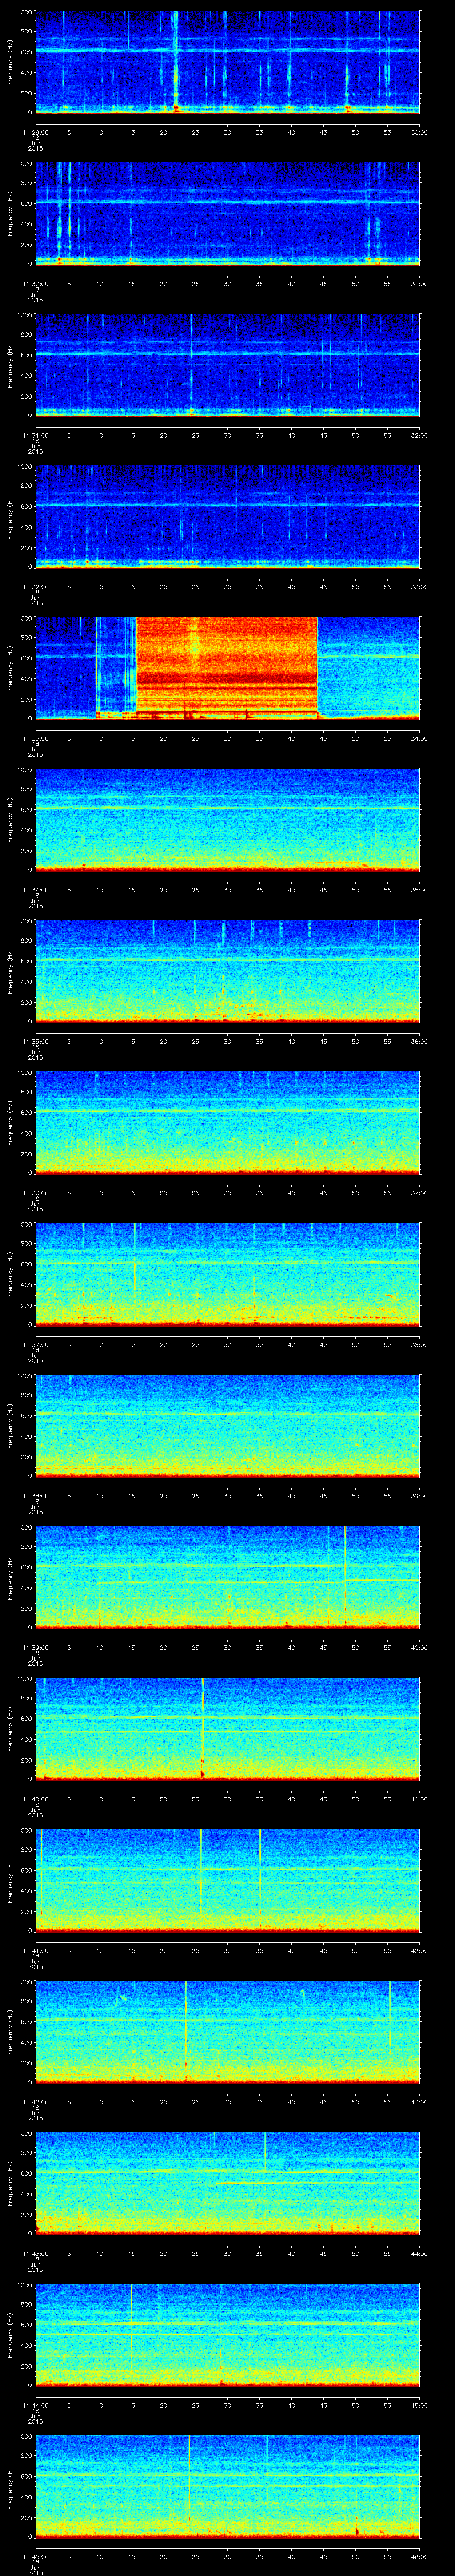Click Frequency (Hz) axis label of 11:33:00 panel

point(10,668)
